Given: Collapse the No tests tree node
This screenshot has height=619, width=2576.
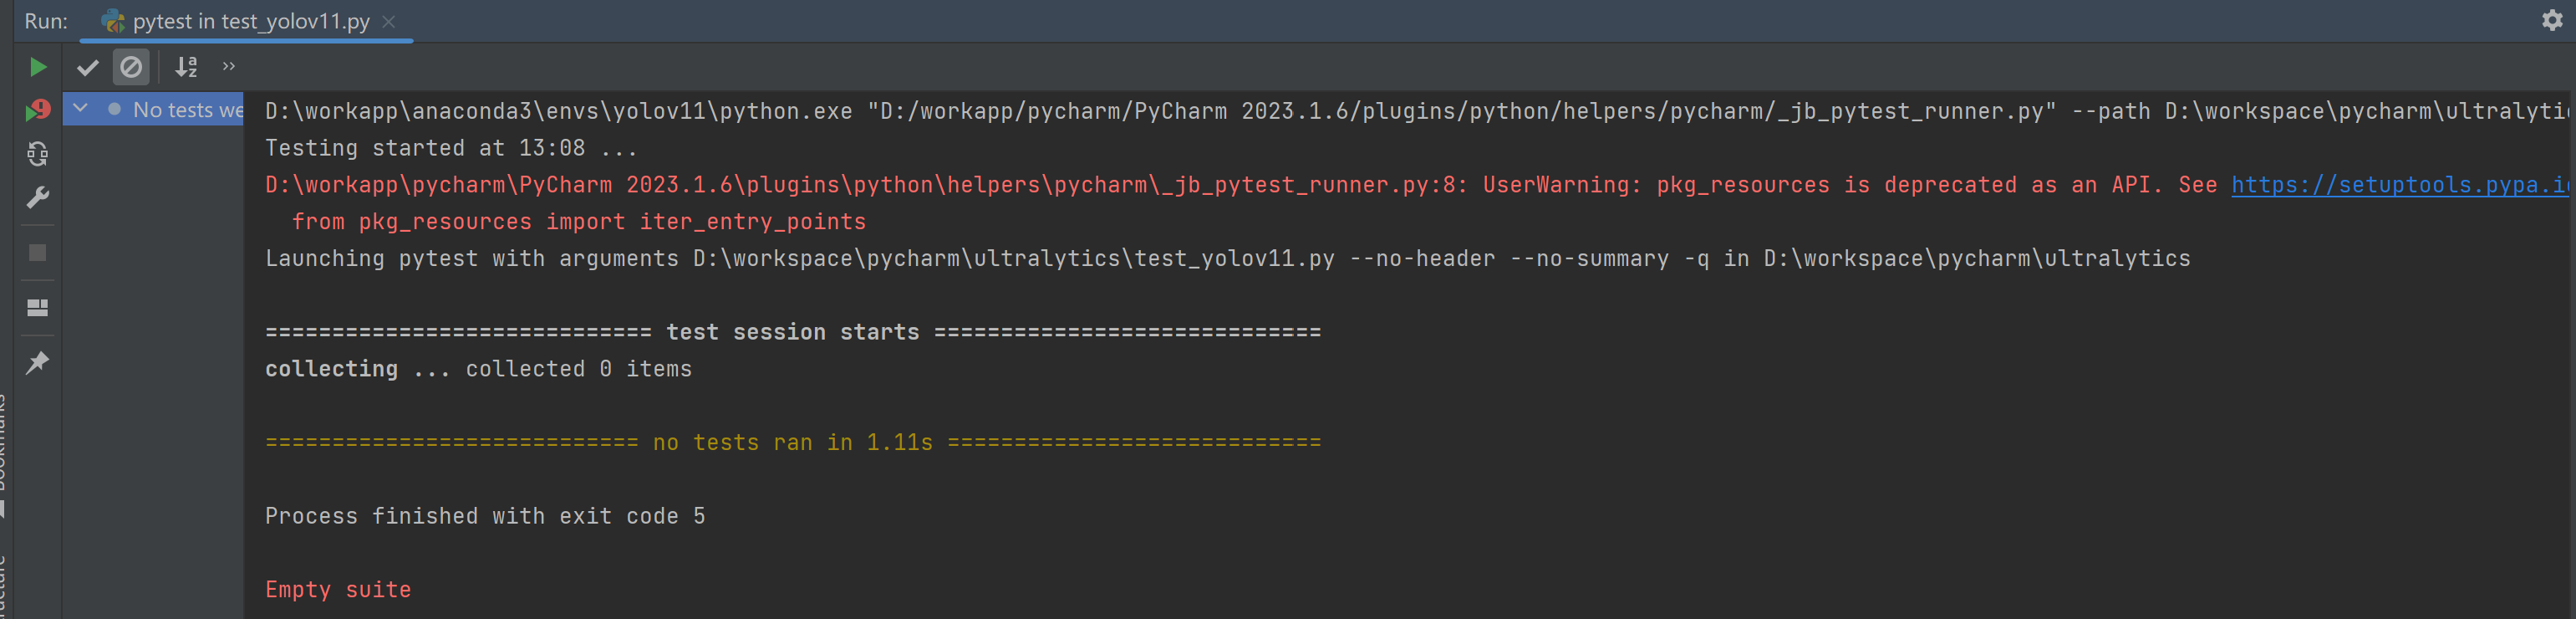Looking at the screenshot, I should pos(81,109).
